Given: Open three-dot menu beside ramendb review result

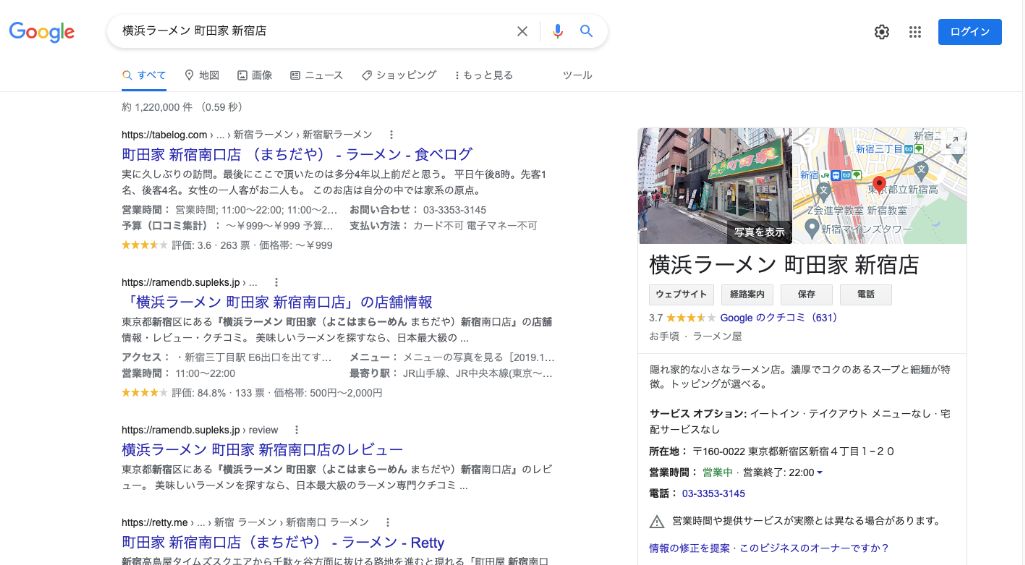Looking at the screenshot, I should [x=296, y=430].
